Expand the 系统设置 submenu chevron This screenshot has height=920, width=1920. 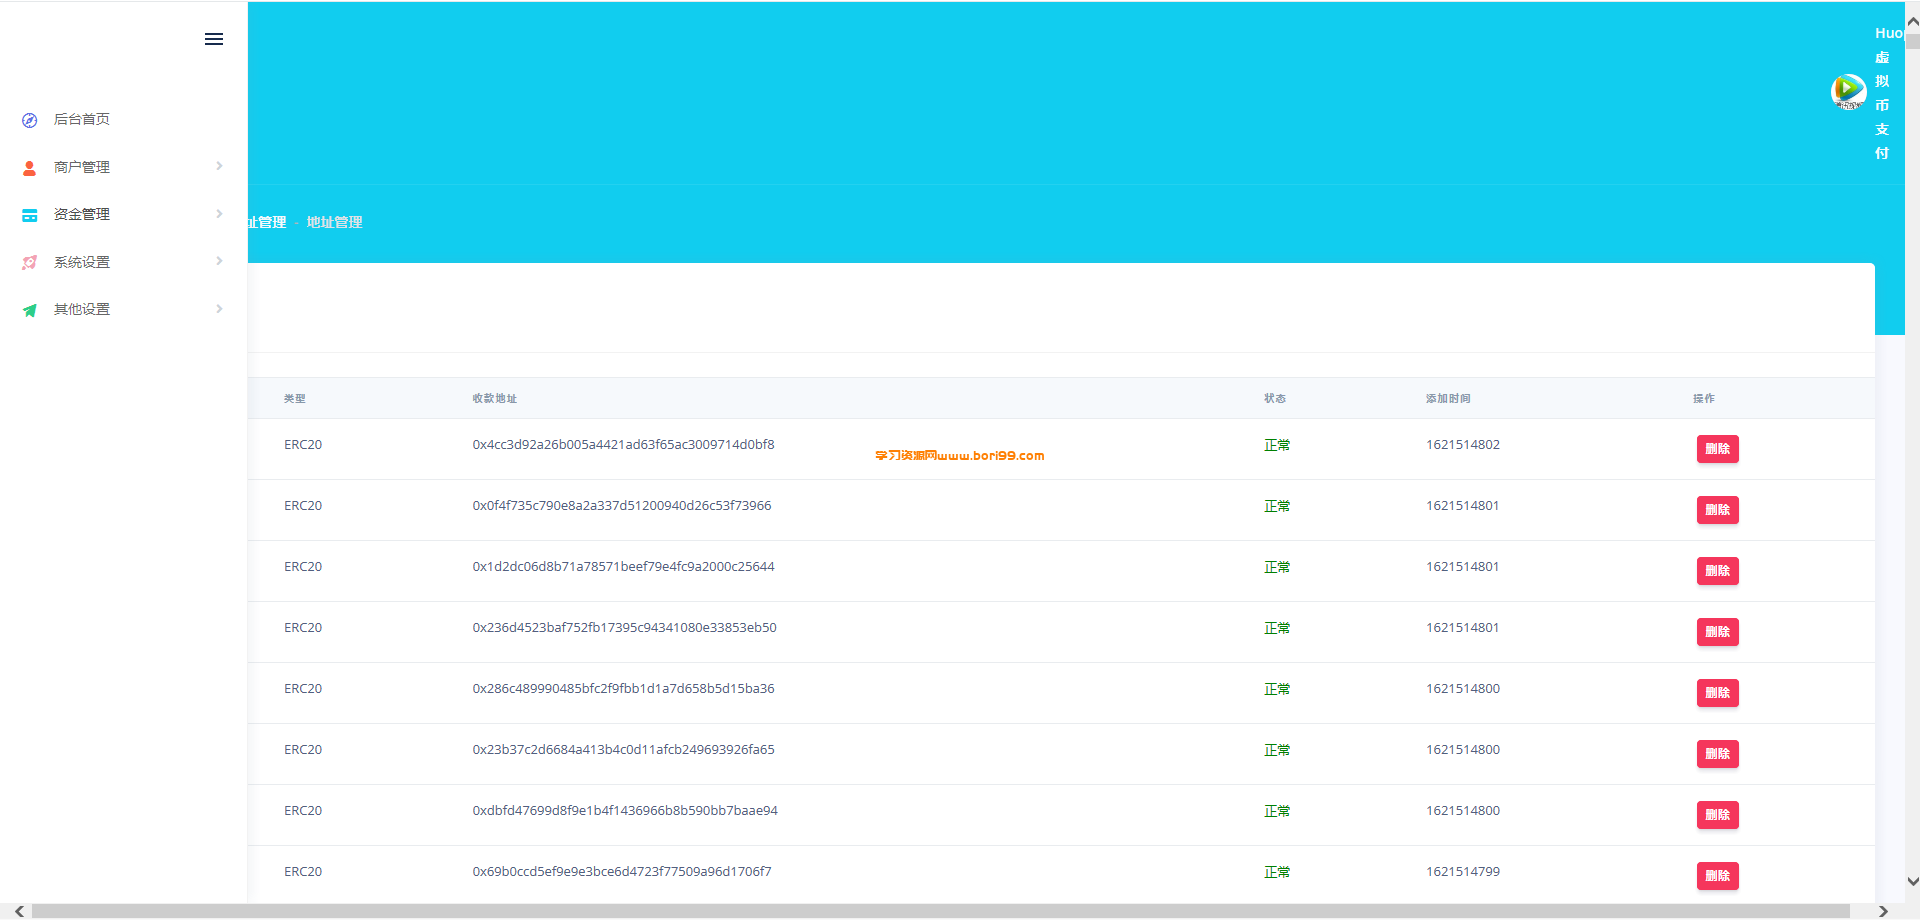pyautogui.click(x=219, y=261)
